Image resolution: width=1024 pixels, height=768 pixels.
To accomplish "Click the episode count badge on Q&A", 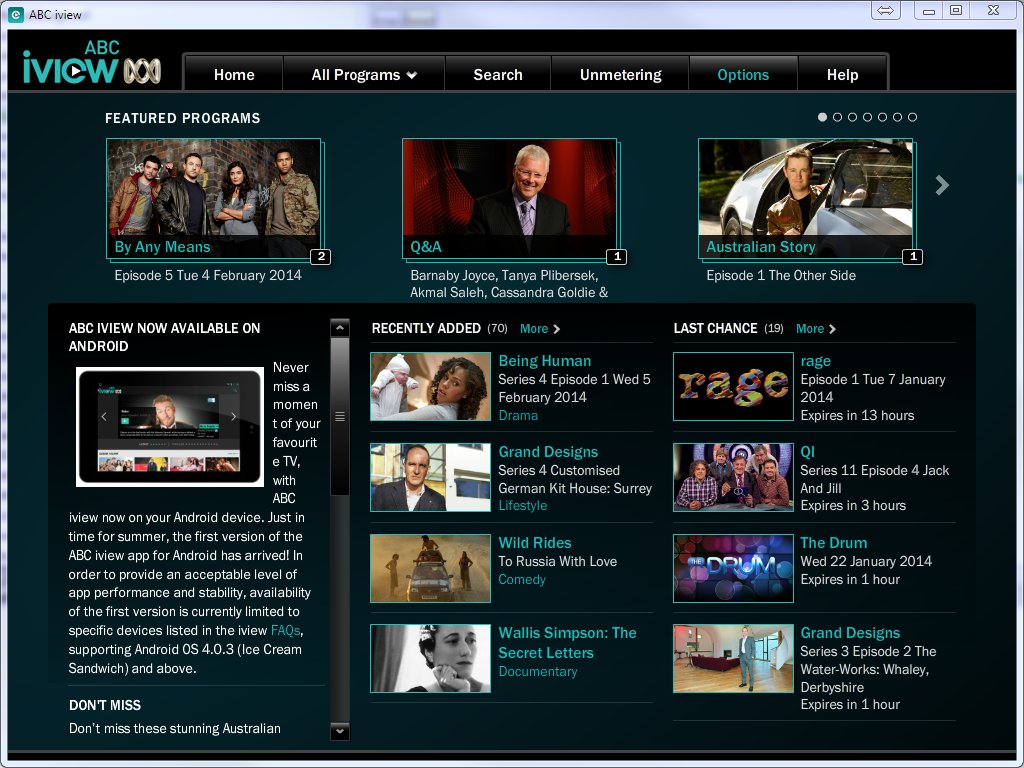I will click(x=617, y=257).
